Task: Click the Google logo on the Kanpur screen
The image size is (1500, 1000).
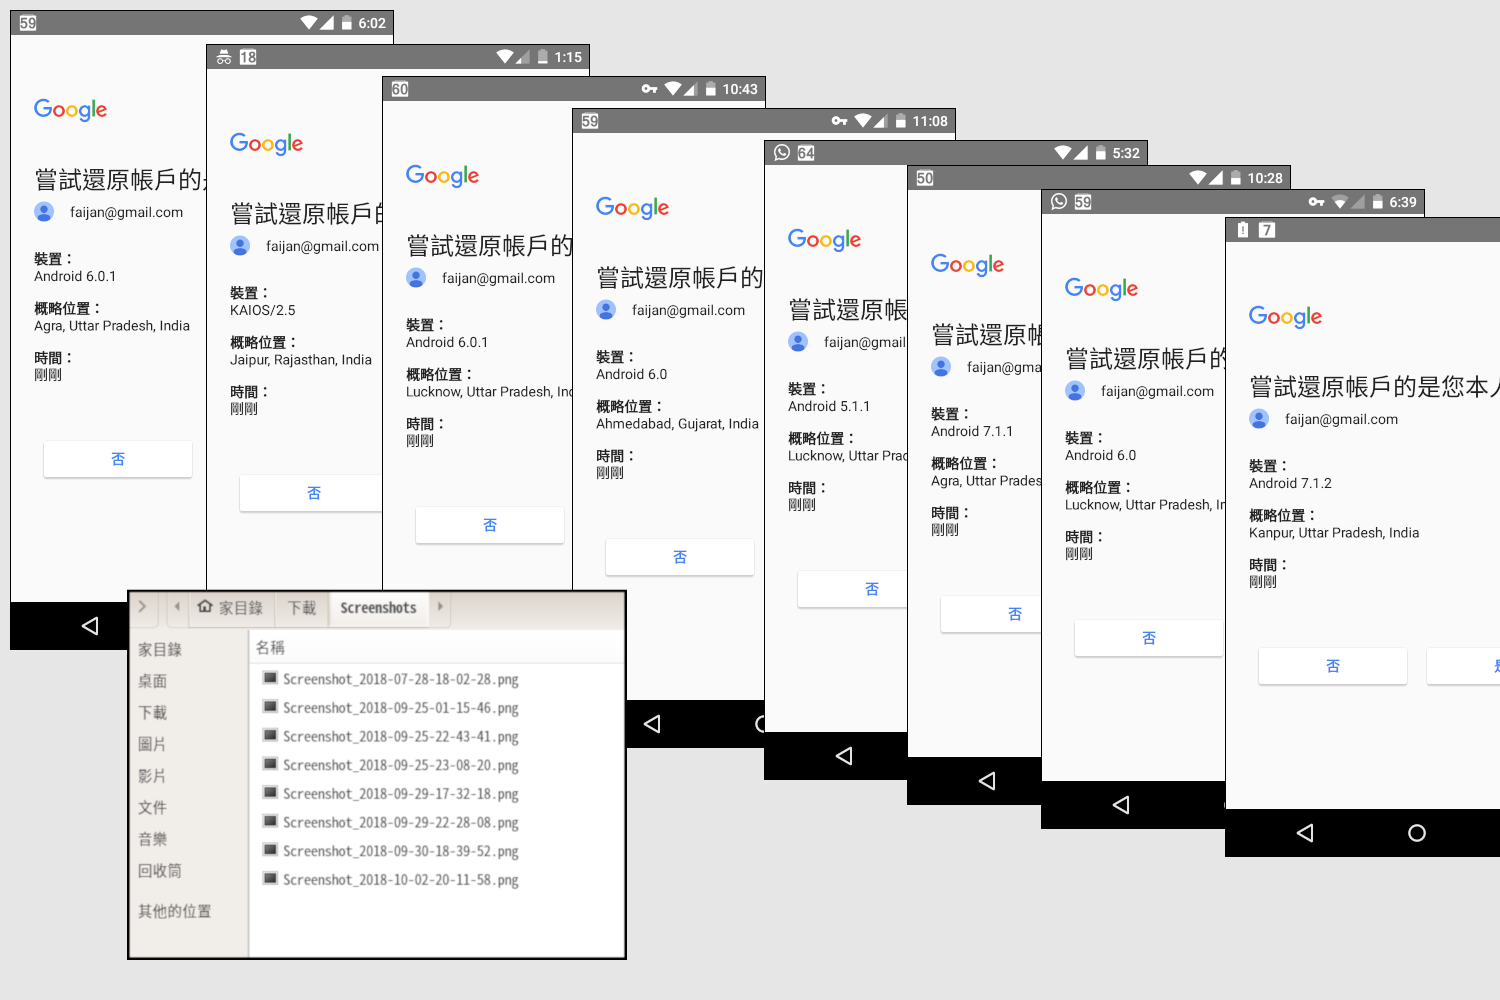Action: pyautogui.click(x=1286, y=317)
